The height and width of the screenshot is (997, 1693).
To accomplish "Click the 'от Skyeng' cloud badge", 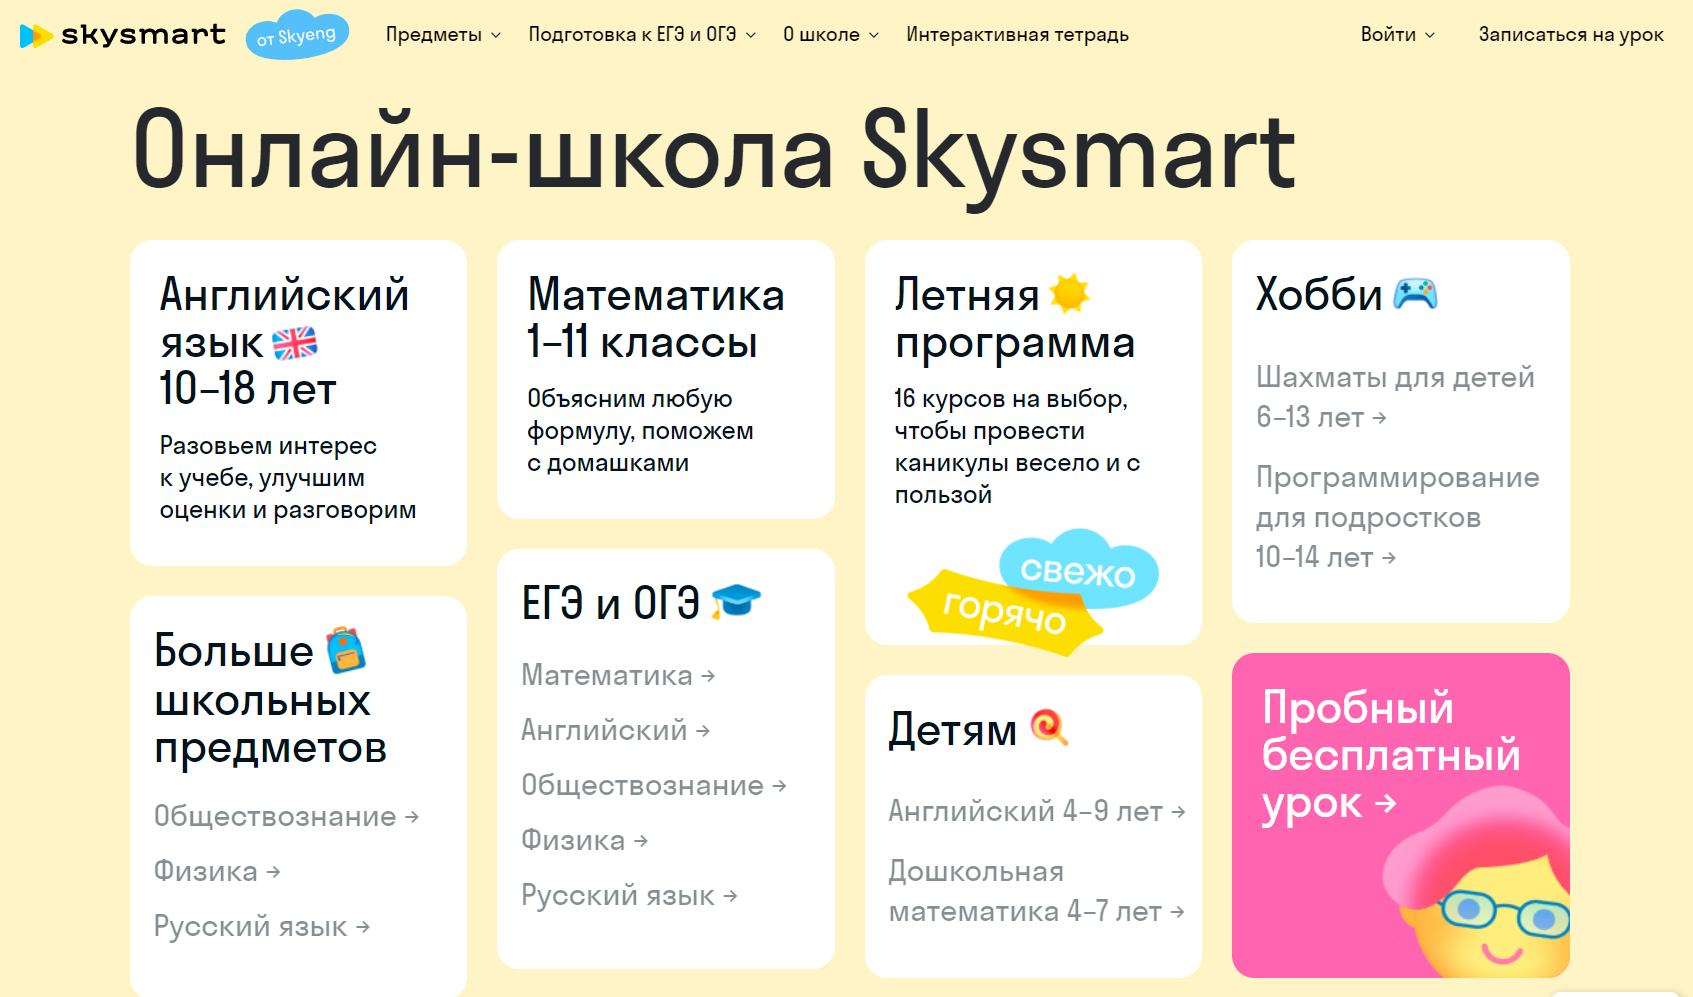I will tap(296, 34).
